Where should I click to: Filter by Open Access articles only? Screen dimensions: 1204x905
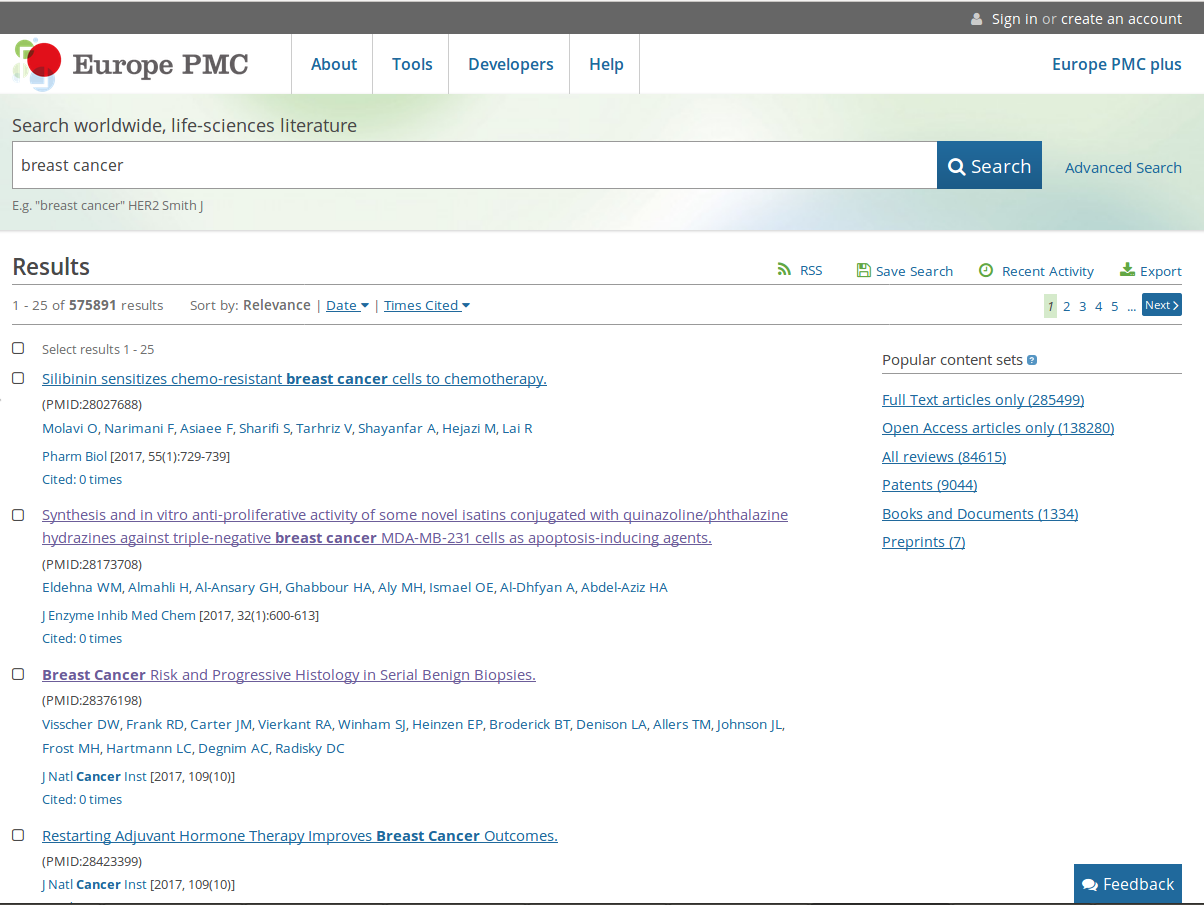click(997, 428)
